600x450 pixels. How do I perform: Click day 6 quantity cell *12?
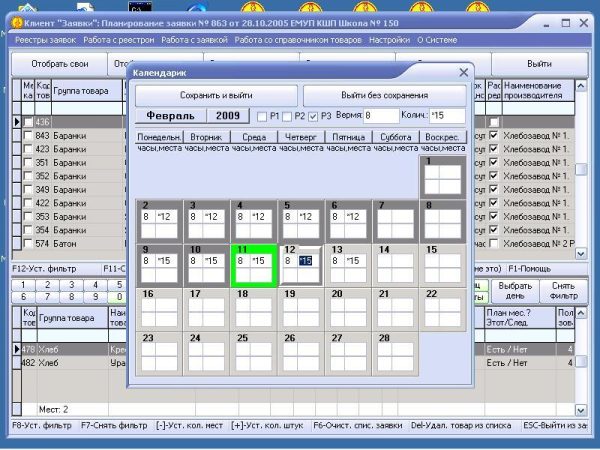click(357, 217)
